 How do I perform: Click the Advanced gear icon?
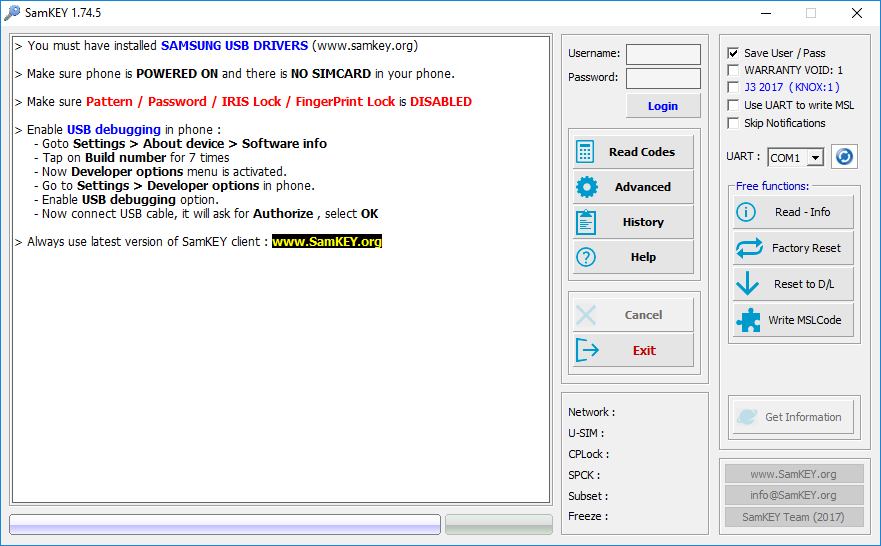(587, 187)
